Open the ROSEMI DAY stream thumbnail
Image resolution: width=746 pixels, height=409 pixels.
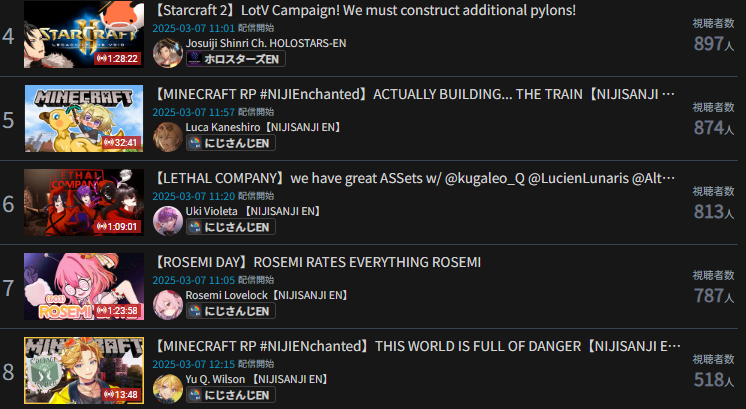coord(84,286)
